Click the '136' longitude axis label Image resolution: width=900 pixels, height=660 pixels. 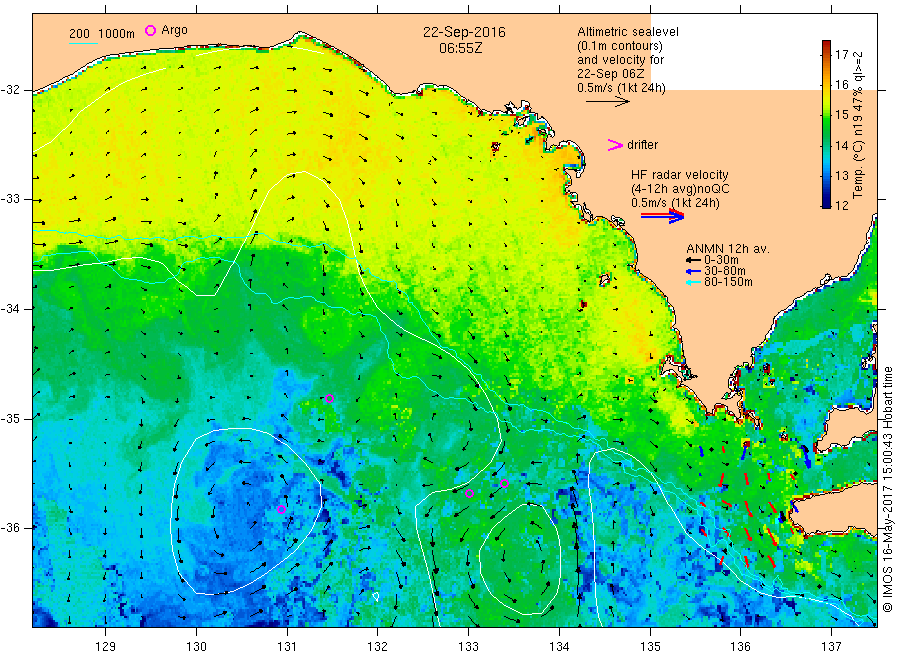click(x=740, y=647)
